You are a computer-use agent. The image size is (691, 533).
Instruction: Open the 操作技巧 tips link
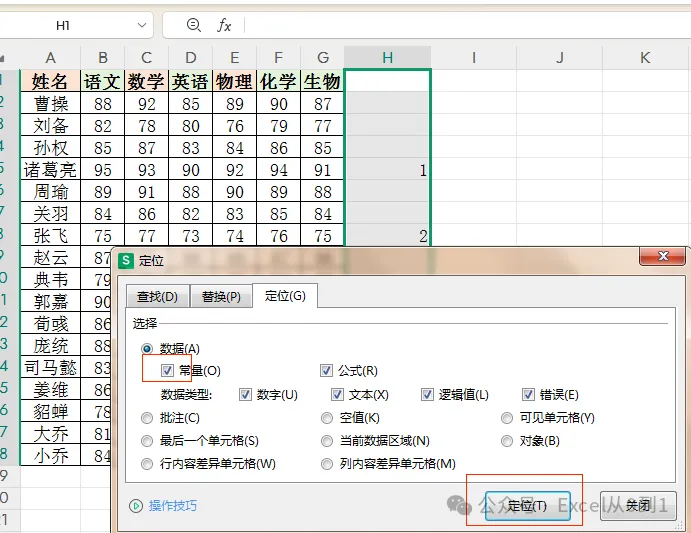pos(172,506)
